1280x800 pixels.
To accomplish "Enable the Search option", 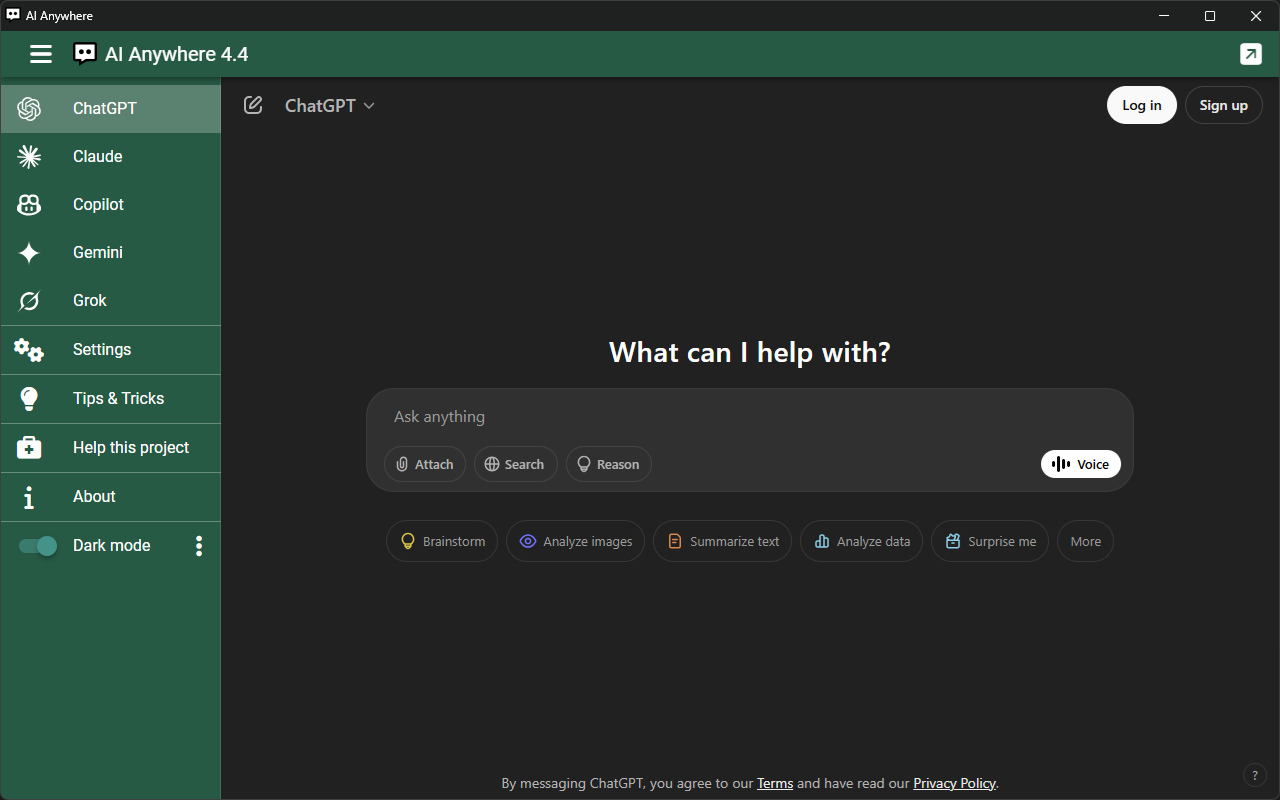I will point(515,463).
